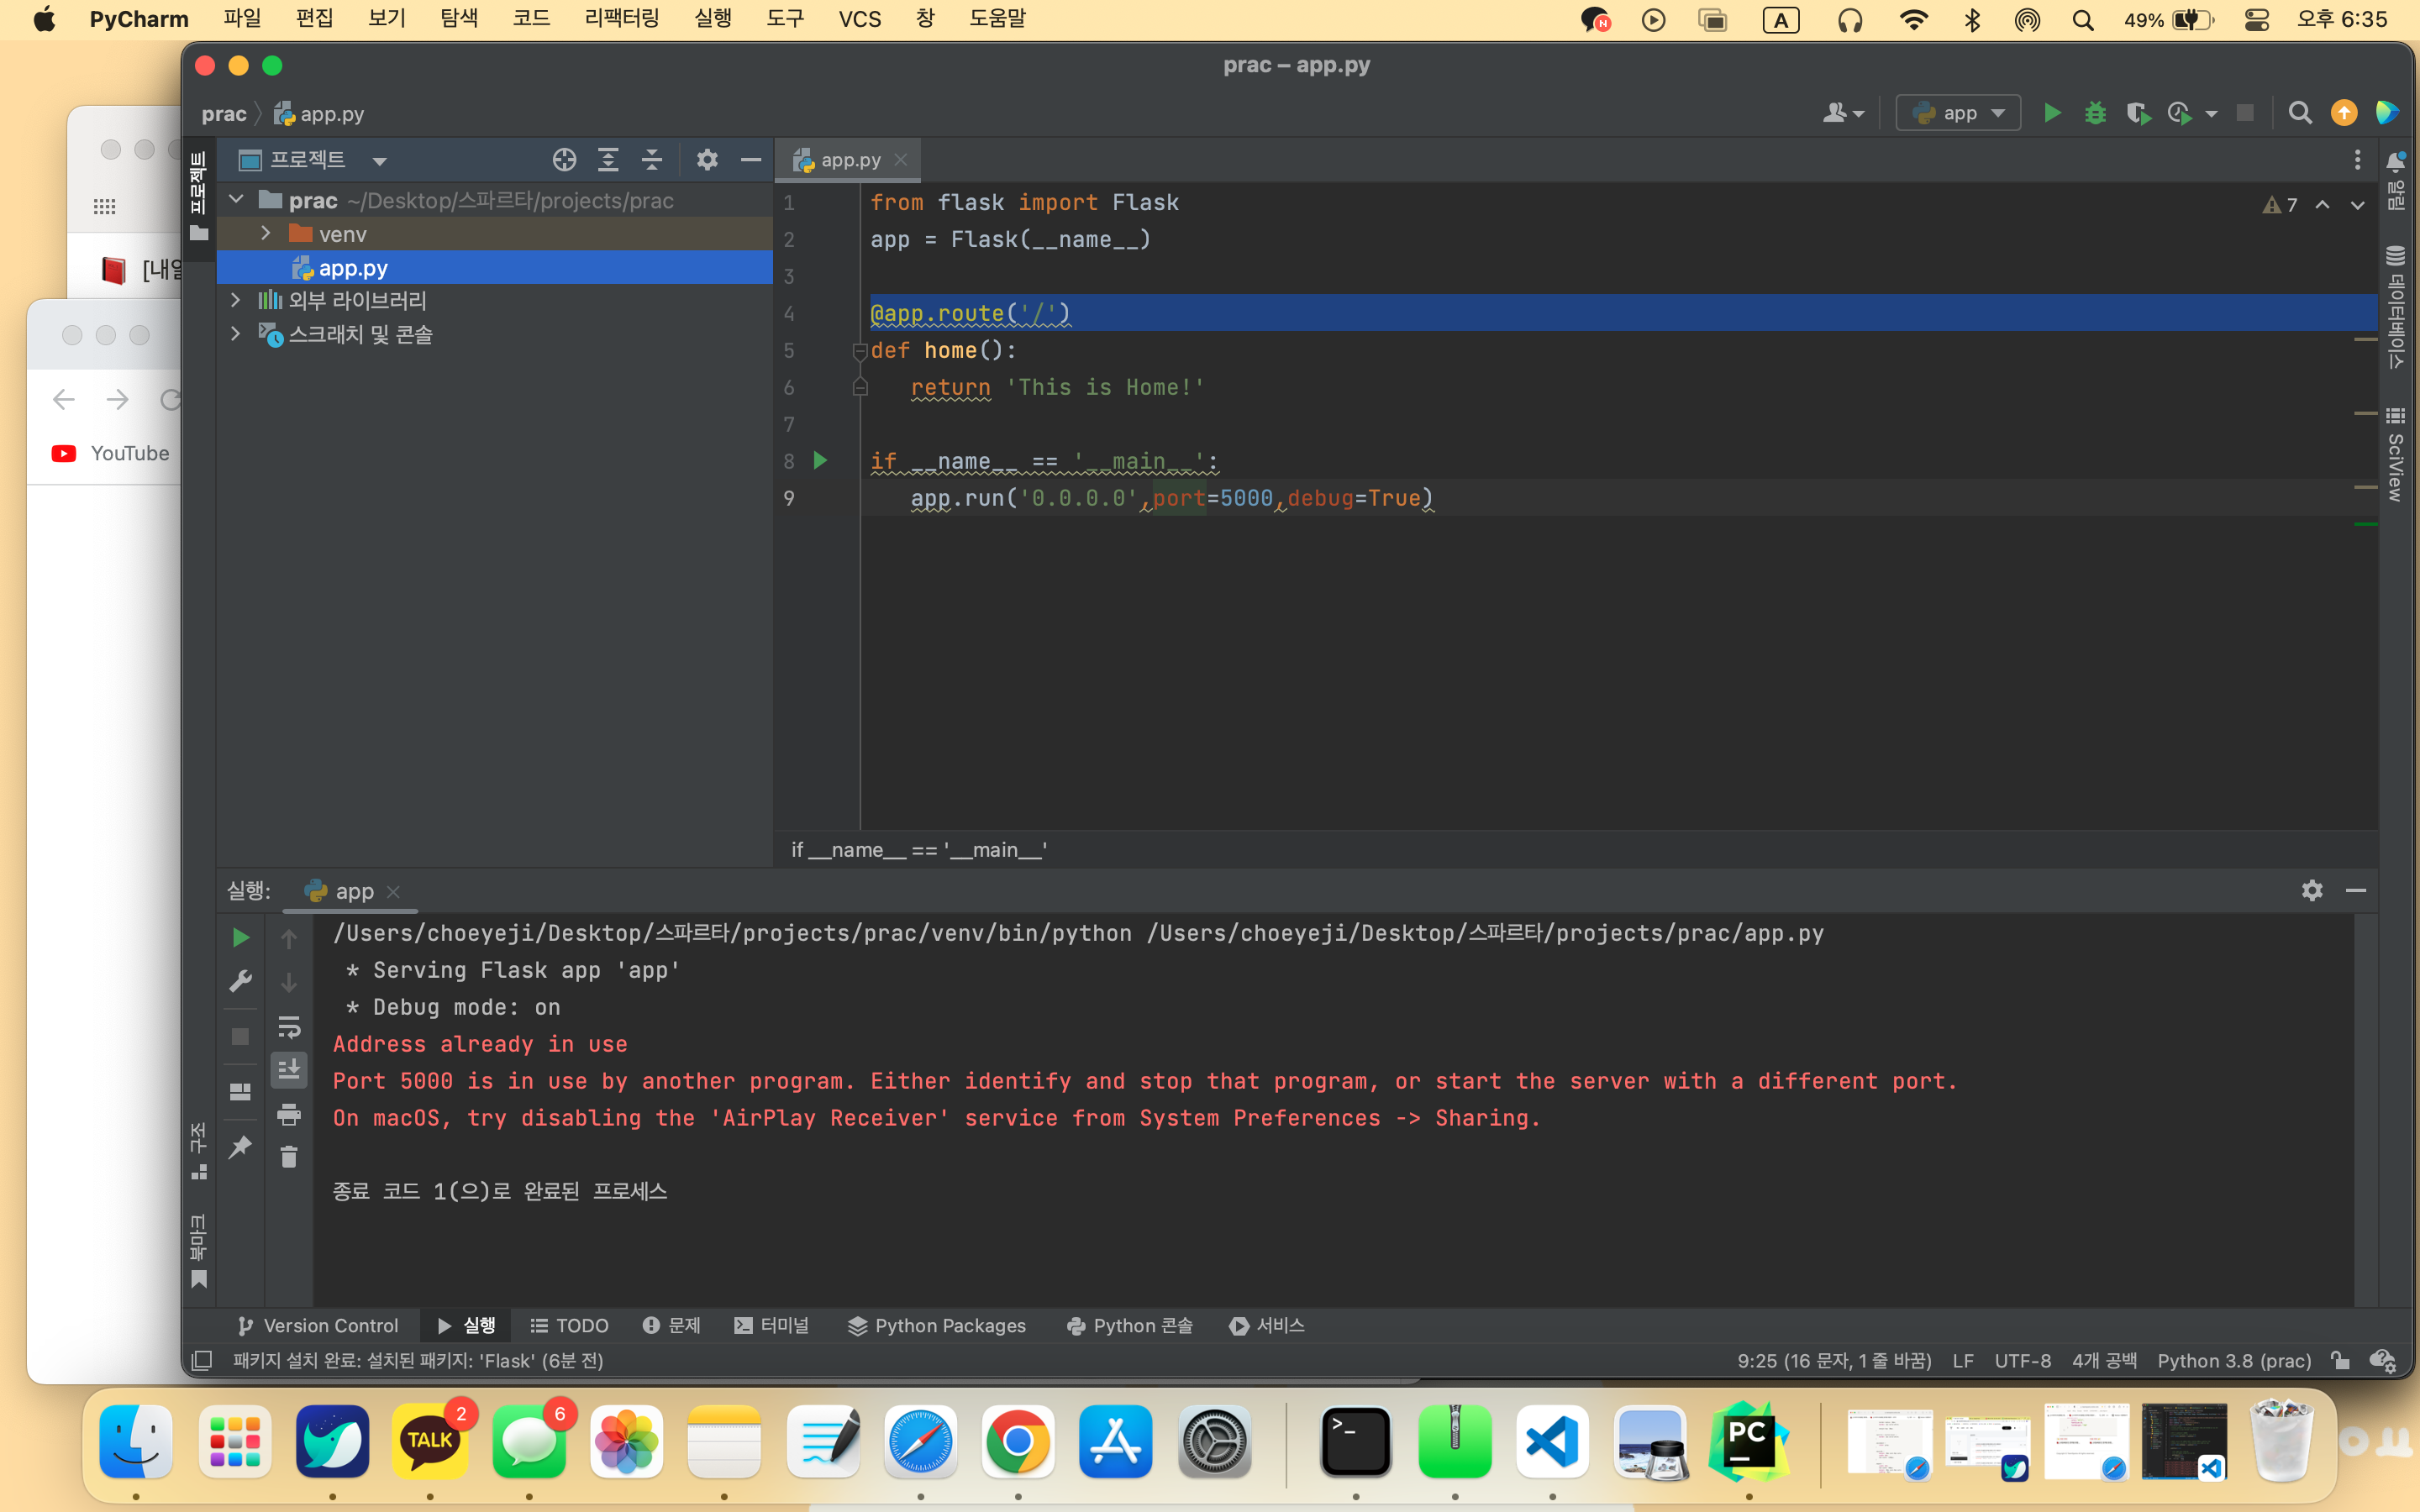Image resolution: width=2420 pixels, height=1512 pixels.
Task: Hide the project tool window
Action: pyautogui.click(x=751, y=160)
